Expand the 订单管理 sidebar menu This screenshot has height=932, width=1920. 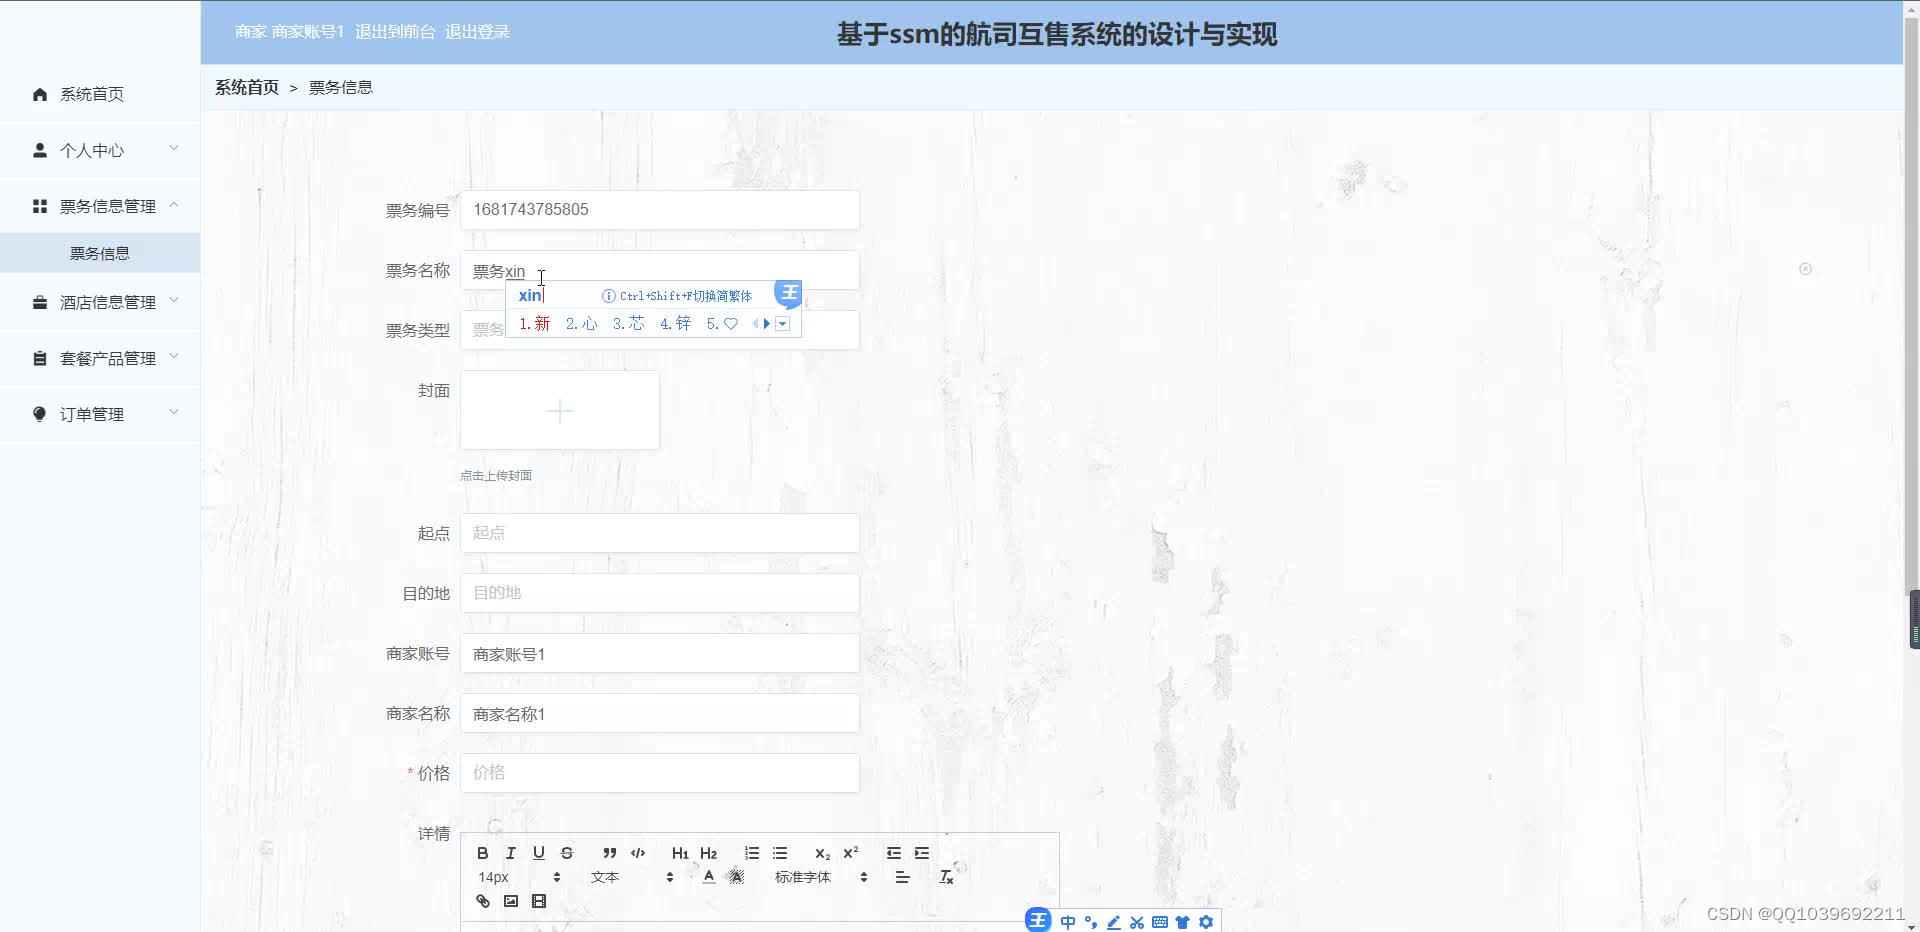(x=100, y=414)
